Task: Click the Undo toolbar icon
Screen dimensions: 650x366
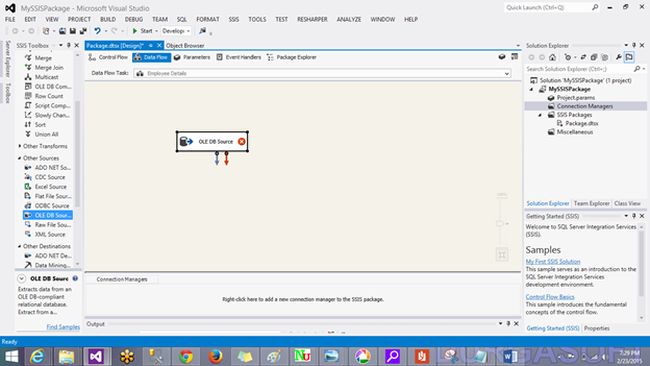Action: tap(97, 31)
